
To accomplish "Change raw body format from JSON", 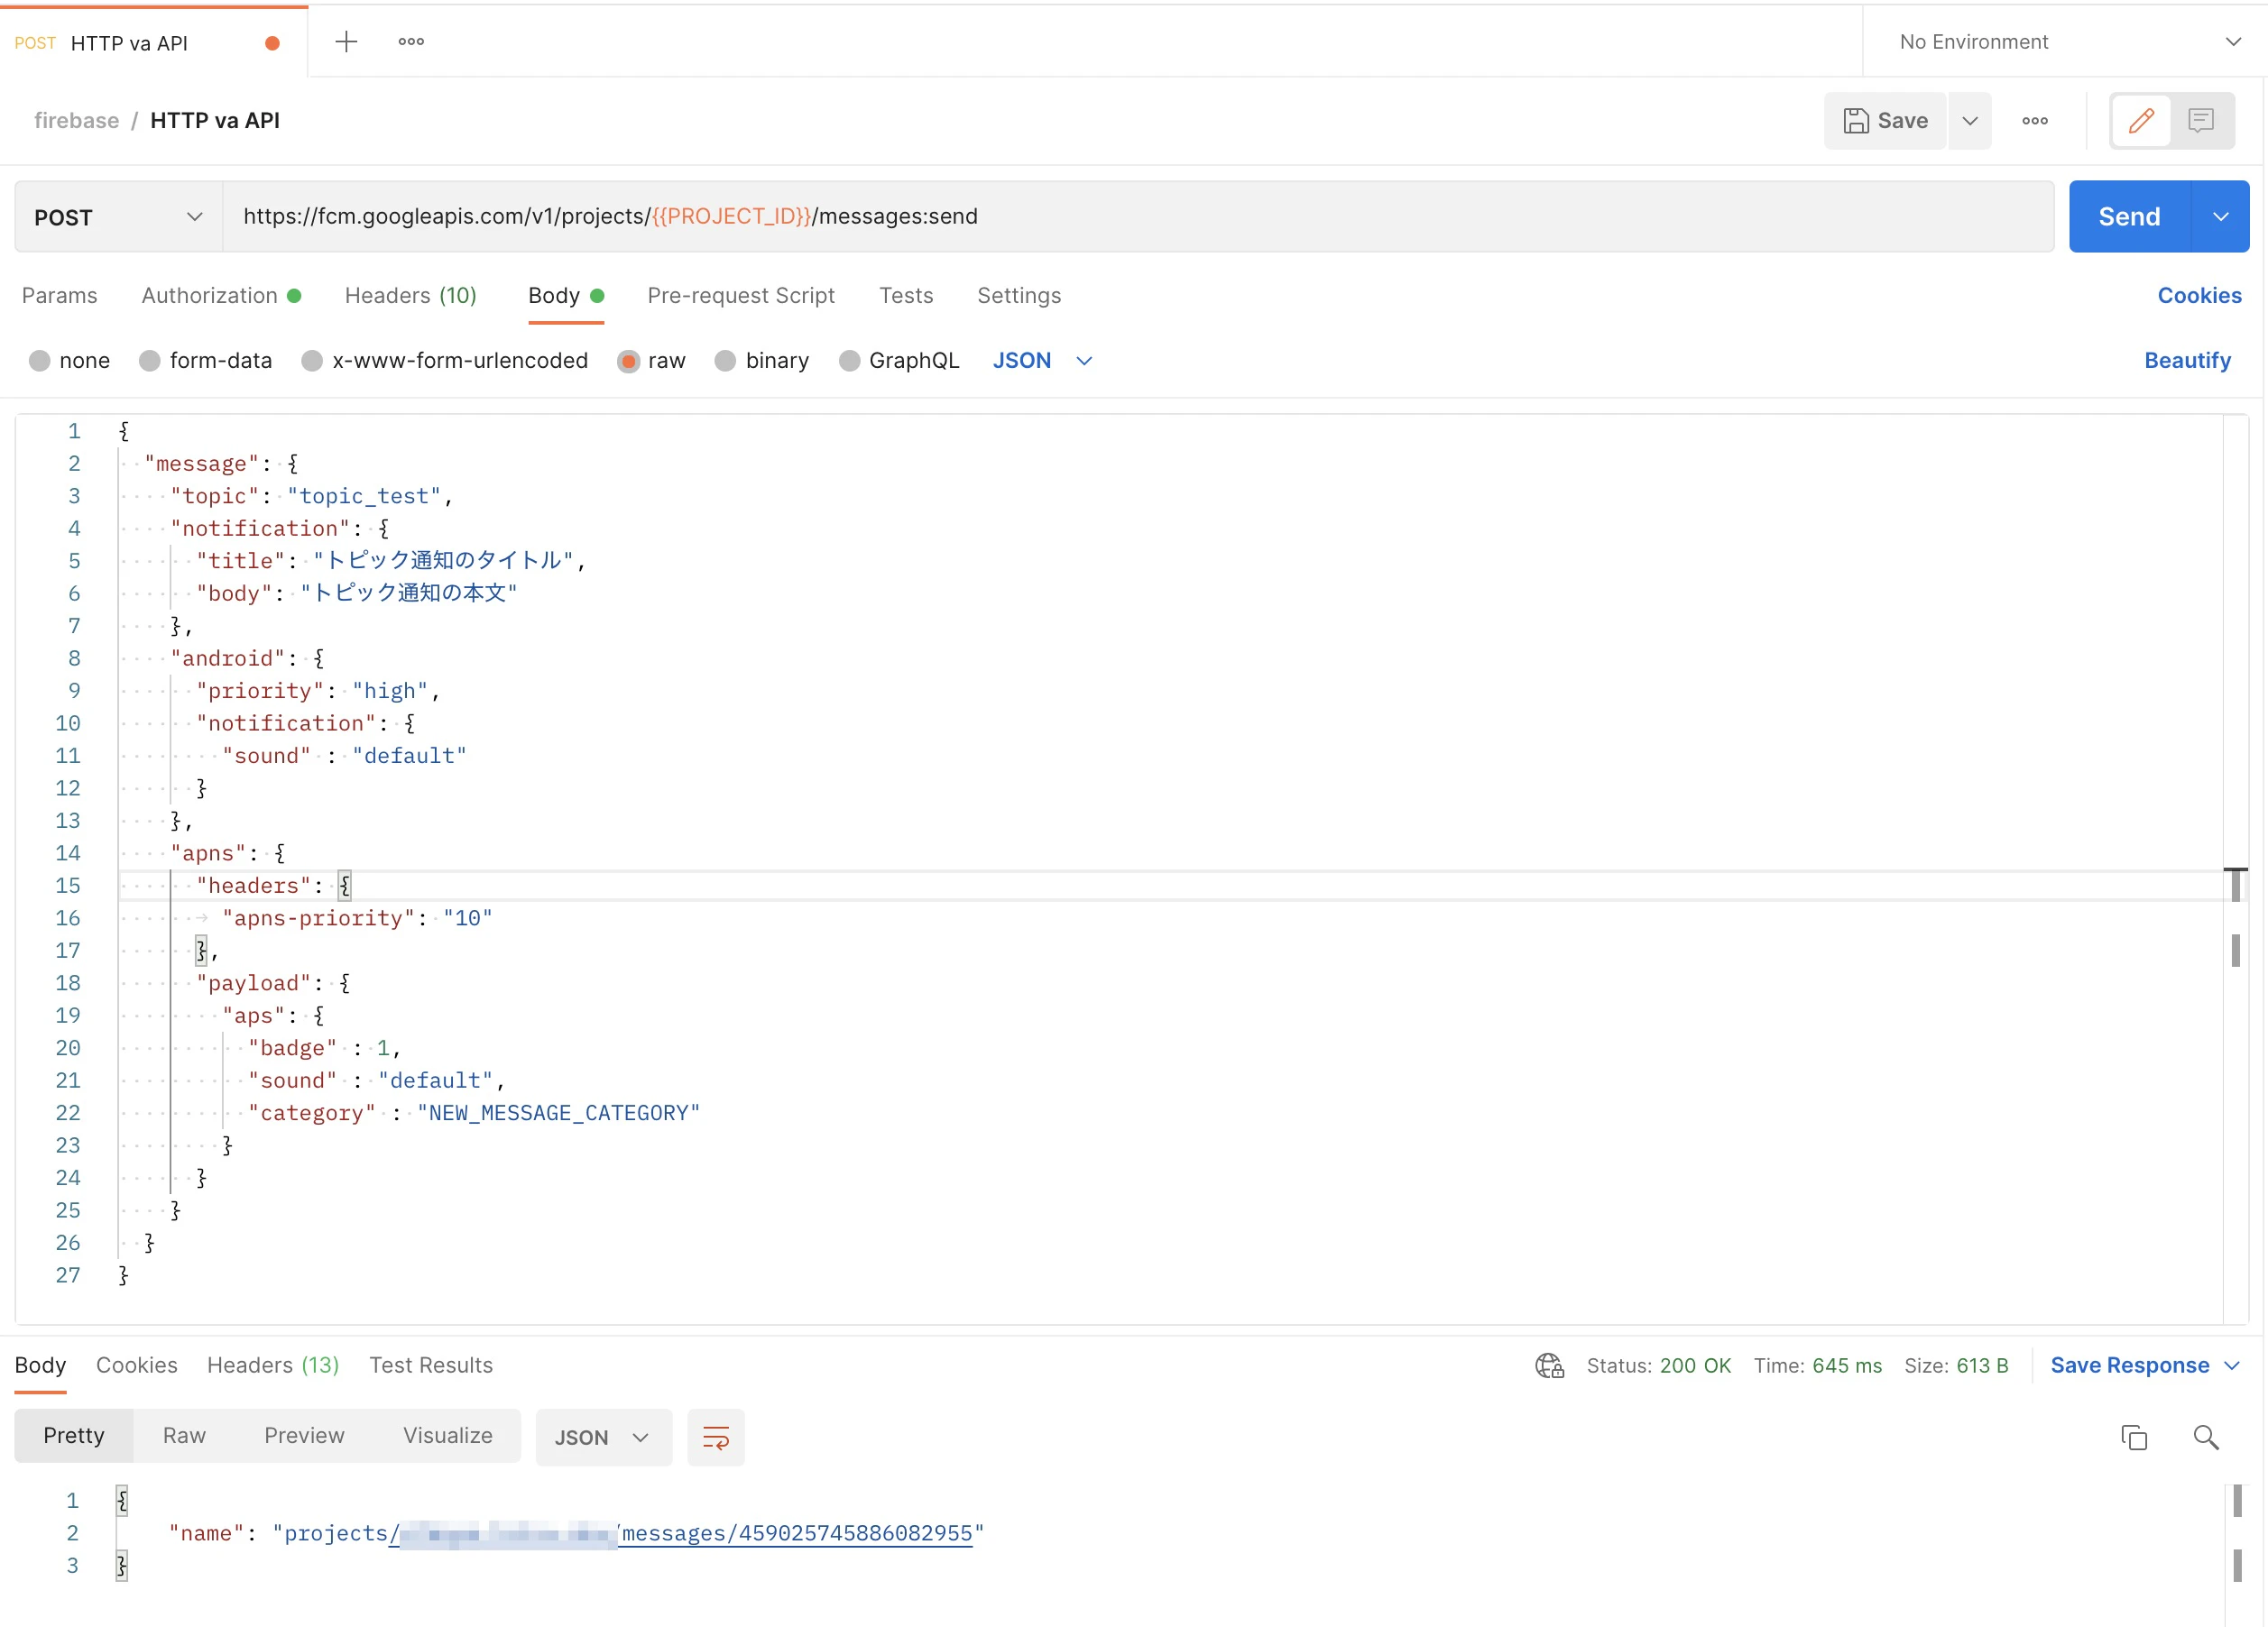I will (1042, 360).
